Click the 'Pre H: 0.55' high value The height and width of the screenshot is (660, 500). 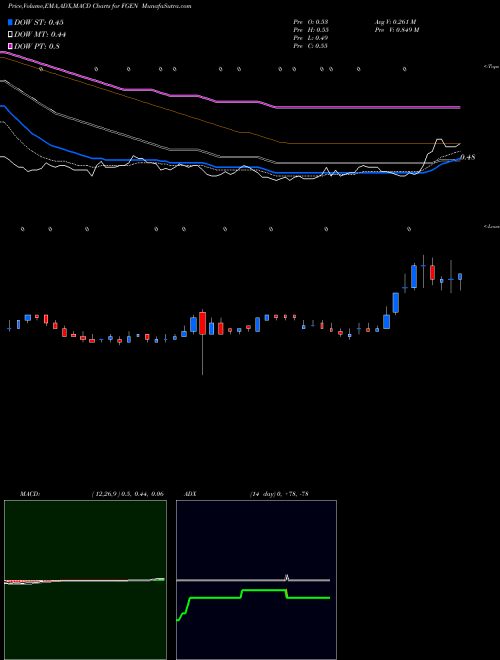[311, 30]
